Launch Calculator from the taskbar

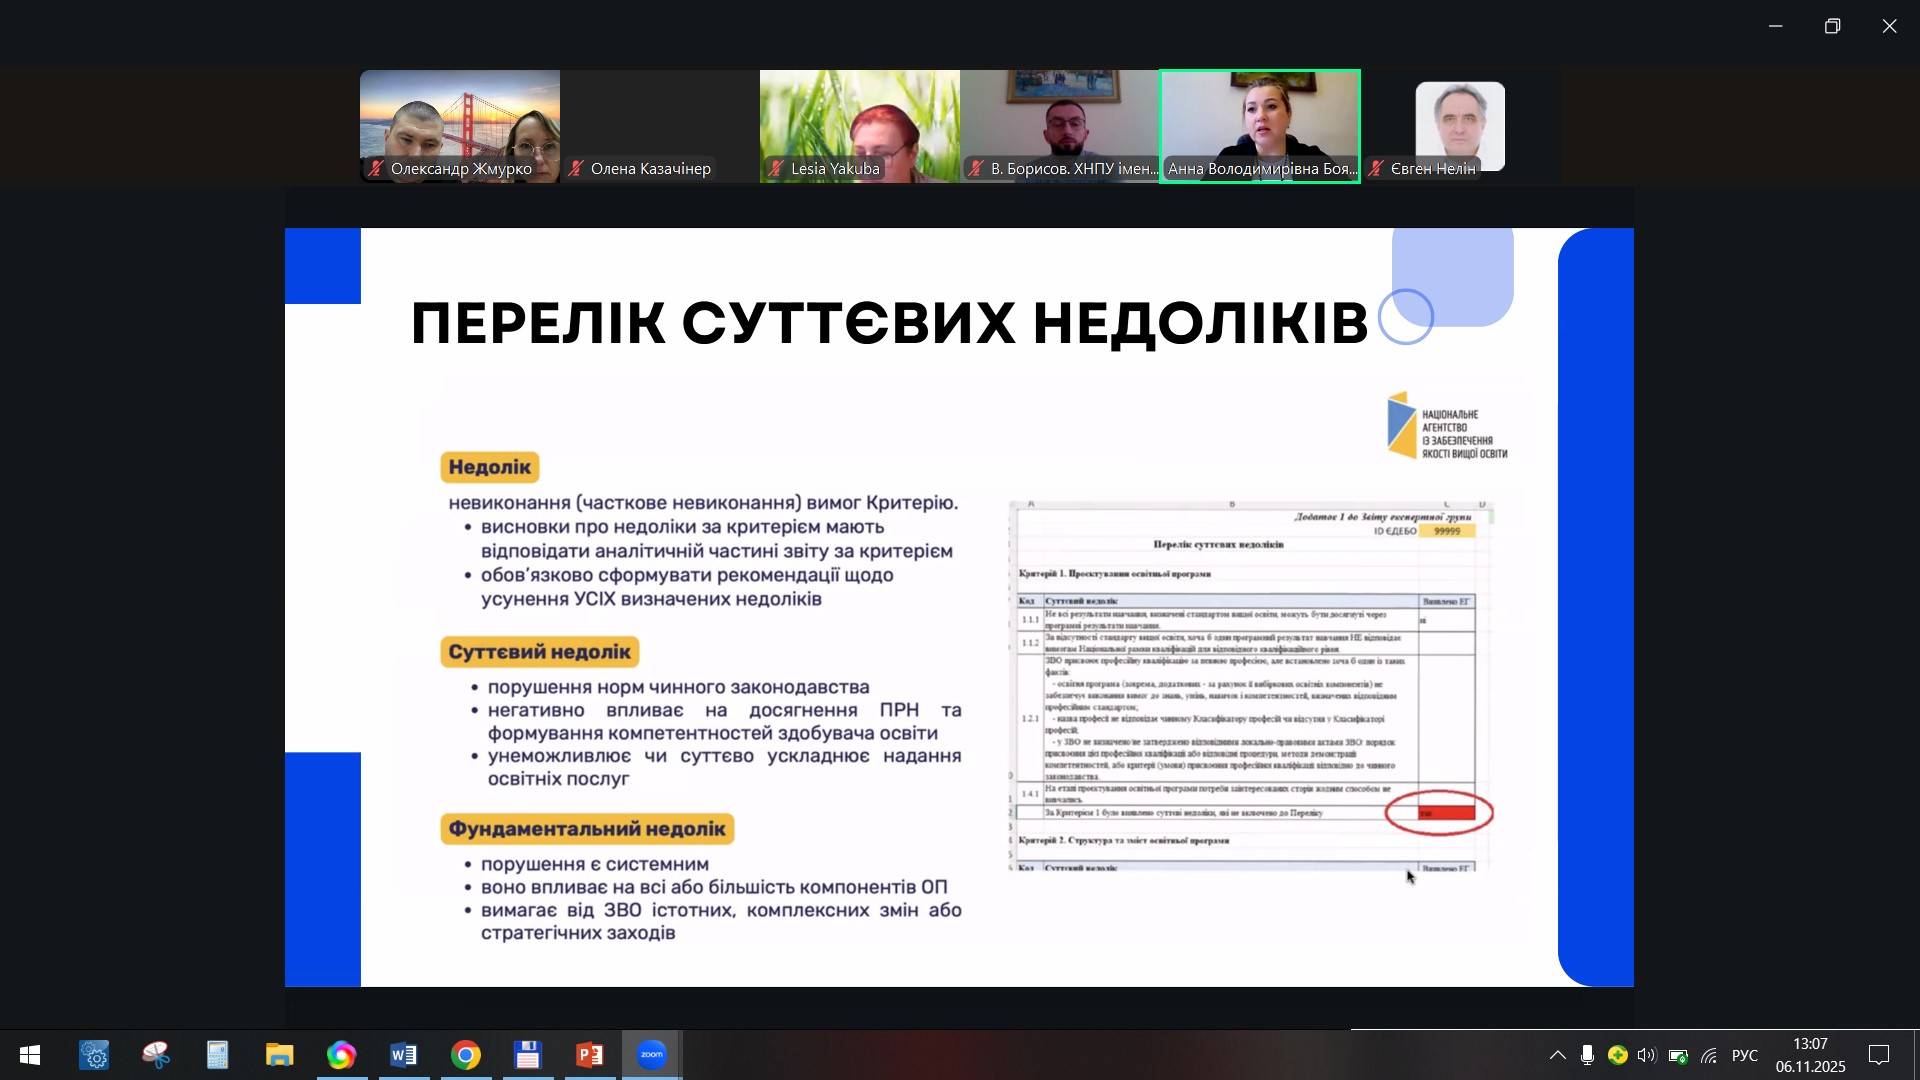tap(217, 1055)
